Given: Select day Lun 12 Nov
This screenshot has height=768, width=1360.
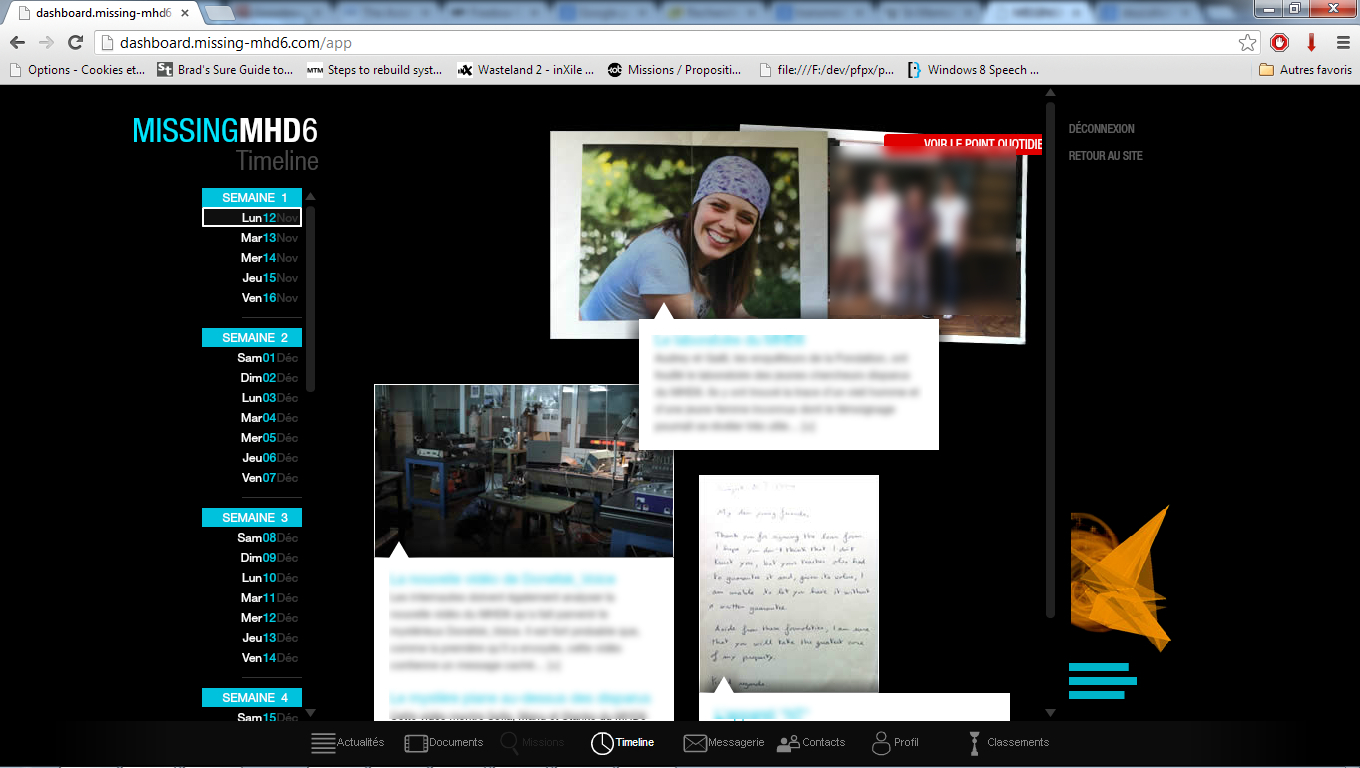Looking at the screenshot, I should pyautogui.click(x=252, y=218).
